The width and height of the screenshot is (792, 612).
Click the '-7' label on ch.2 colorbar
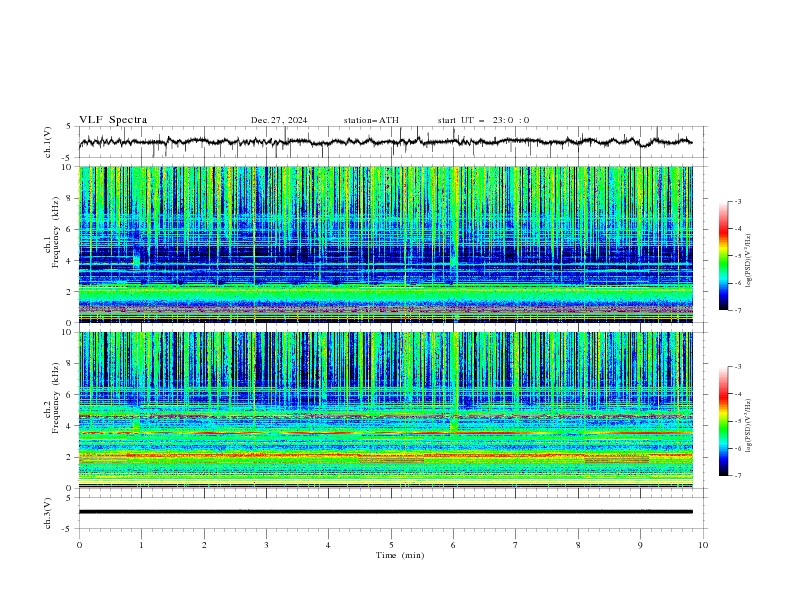coord(737,476)
